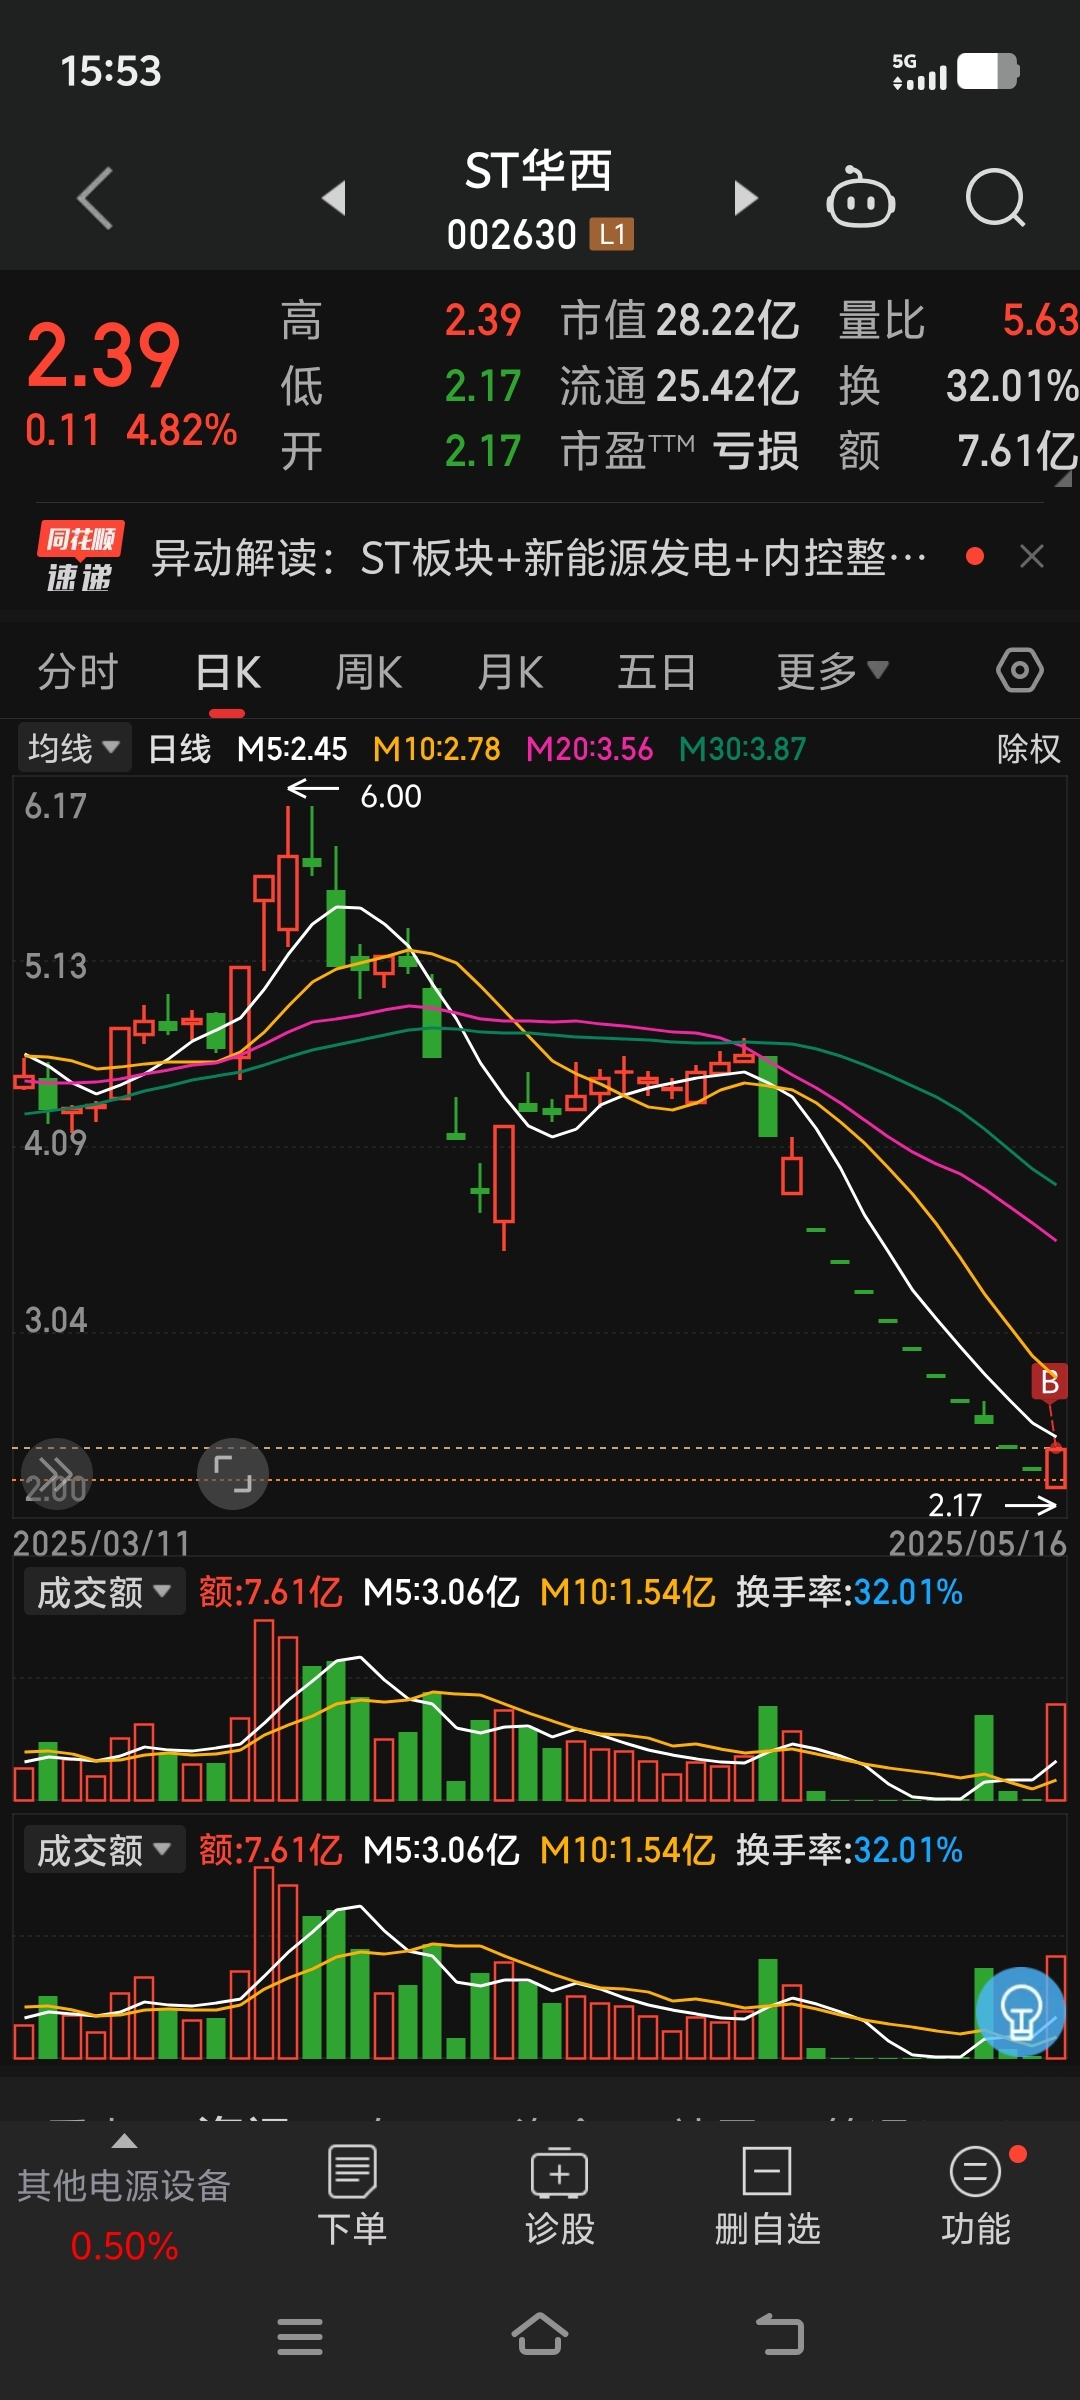
Task: Tap the double-arrow expand chart button
Action: (57, 1473)
